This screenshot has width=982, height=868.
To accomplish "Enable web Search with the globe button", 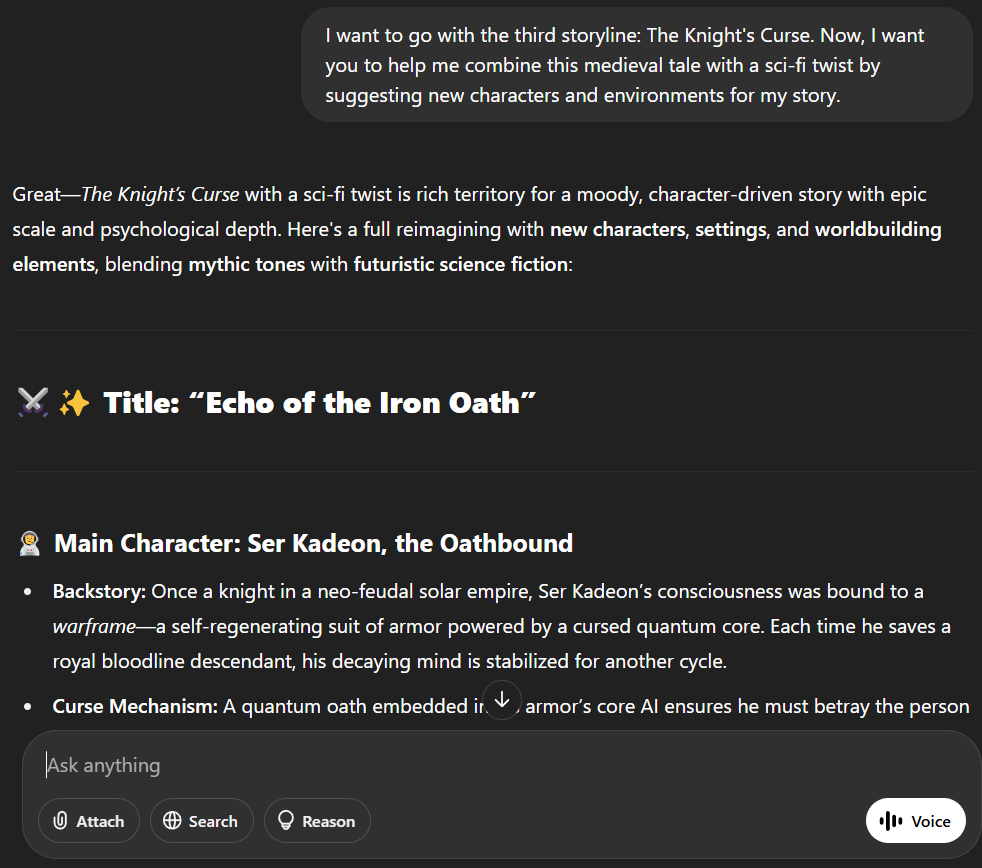I will tap(201, 821).
